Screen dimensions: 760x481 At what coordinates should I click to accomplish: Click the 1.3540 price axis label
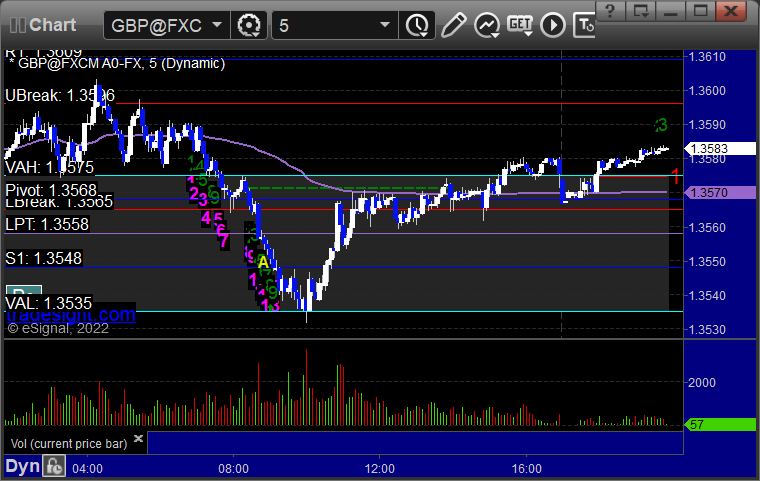coord(707,296)
